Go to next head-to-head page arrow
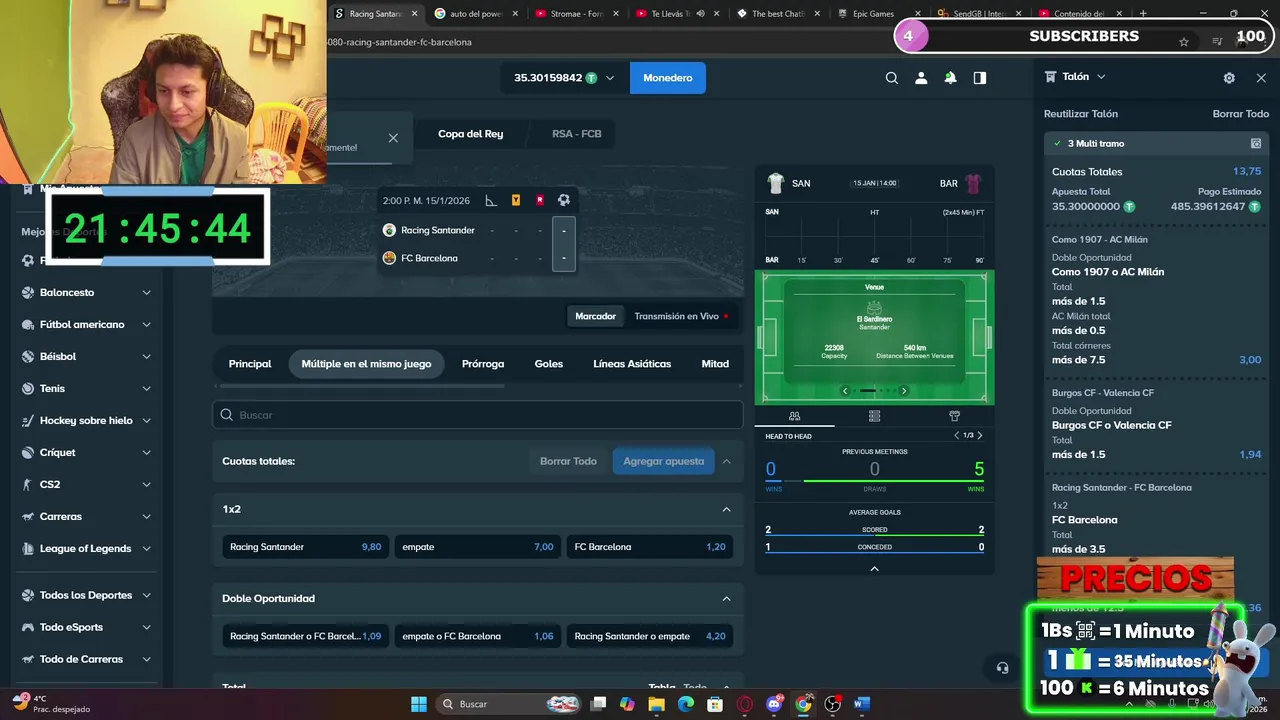The image size is (1280, 720). (x=980, y=435)
